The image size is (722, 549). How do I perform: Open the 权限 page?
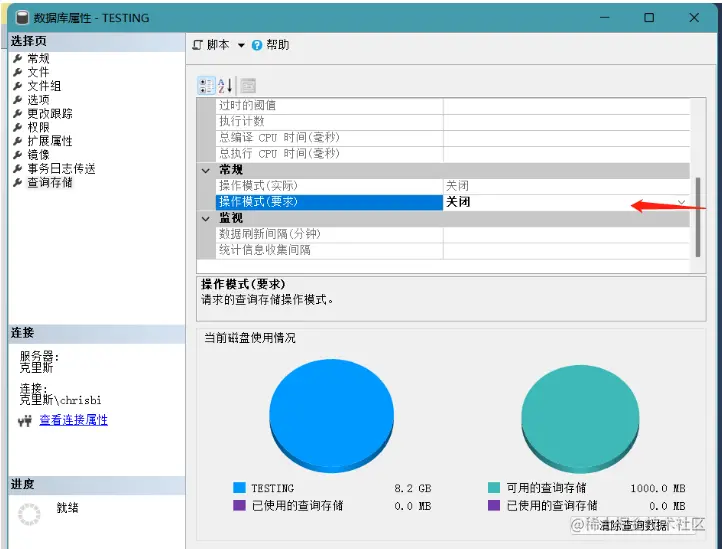[38, 128]
